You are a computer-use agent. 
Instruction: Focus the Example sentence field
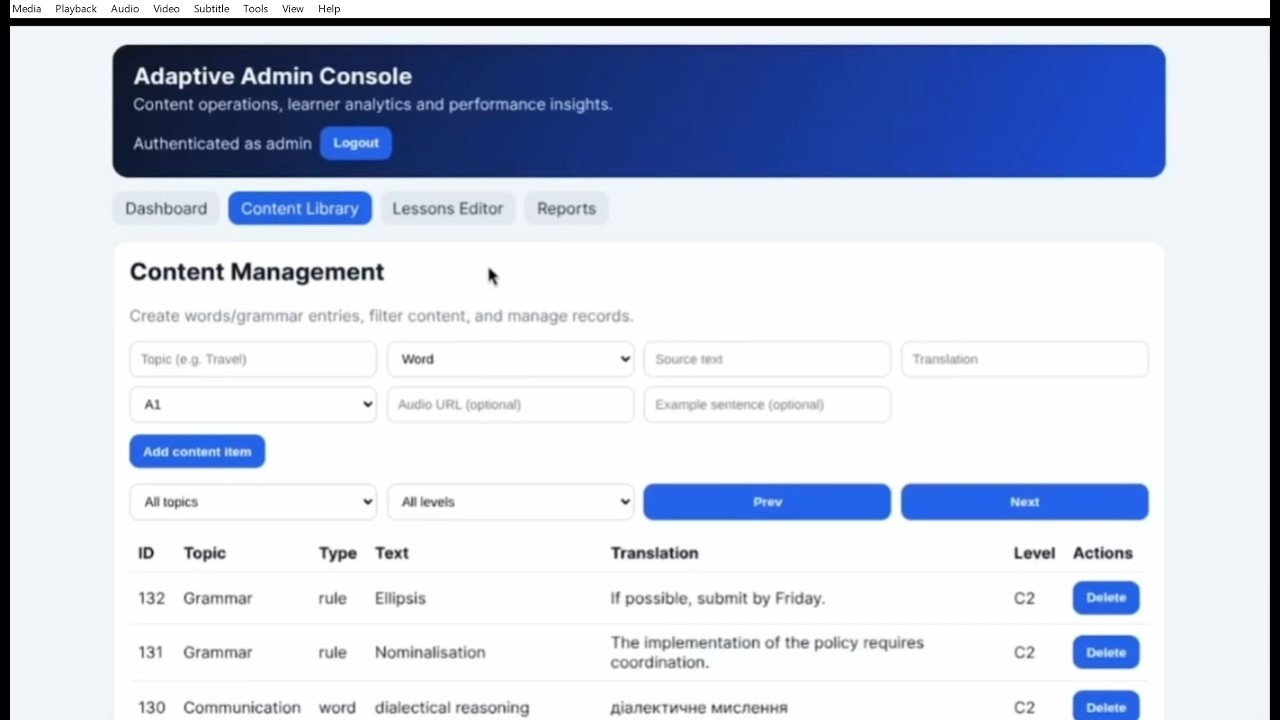[767, 404]
